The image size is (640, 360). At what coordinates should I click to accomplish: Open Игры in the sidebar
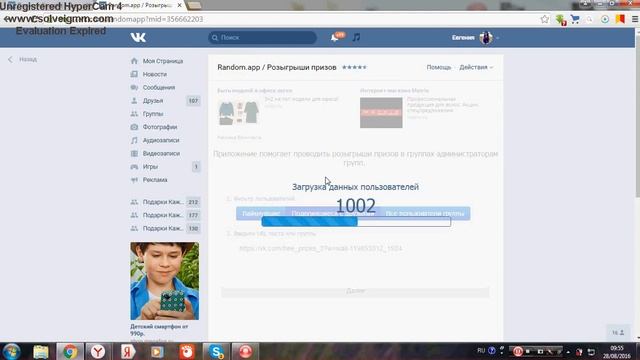click(150, 167)
